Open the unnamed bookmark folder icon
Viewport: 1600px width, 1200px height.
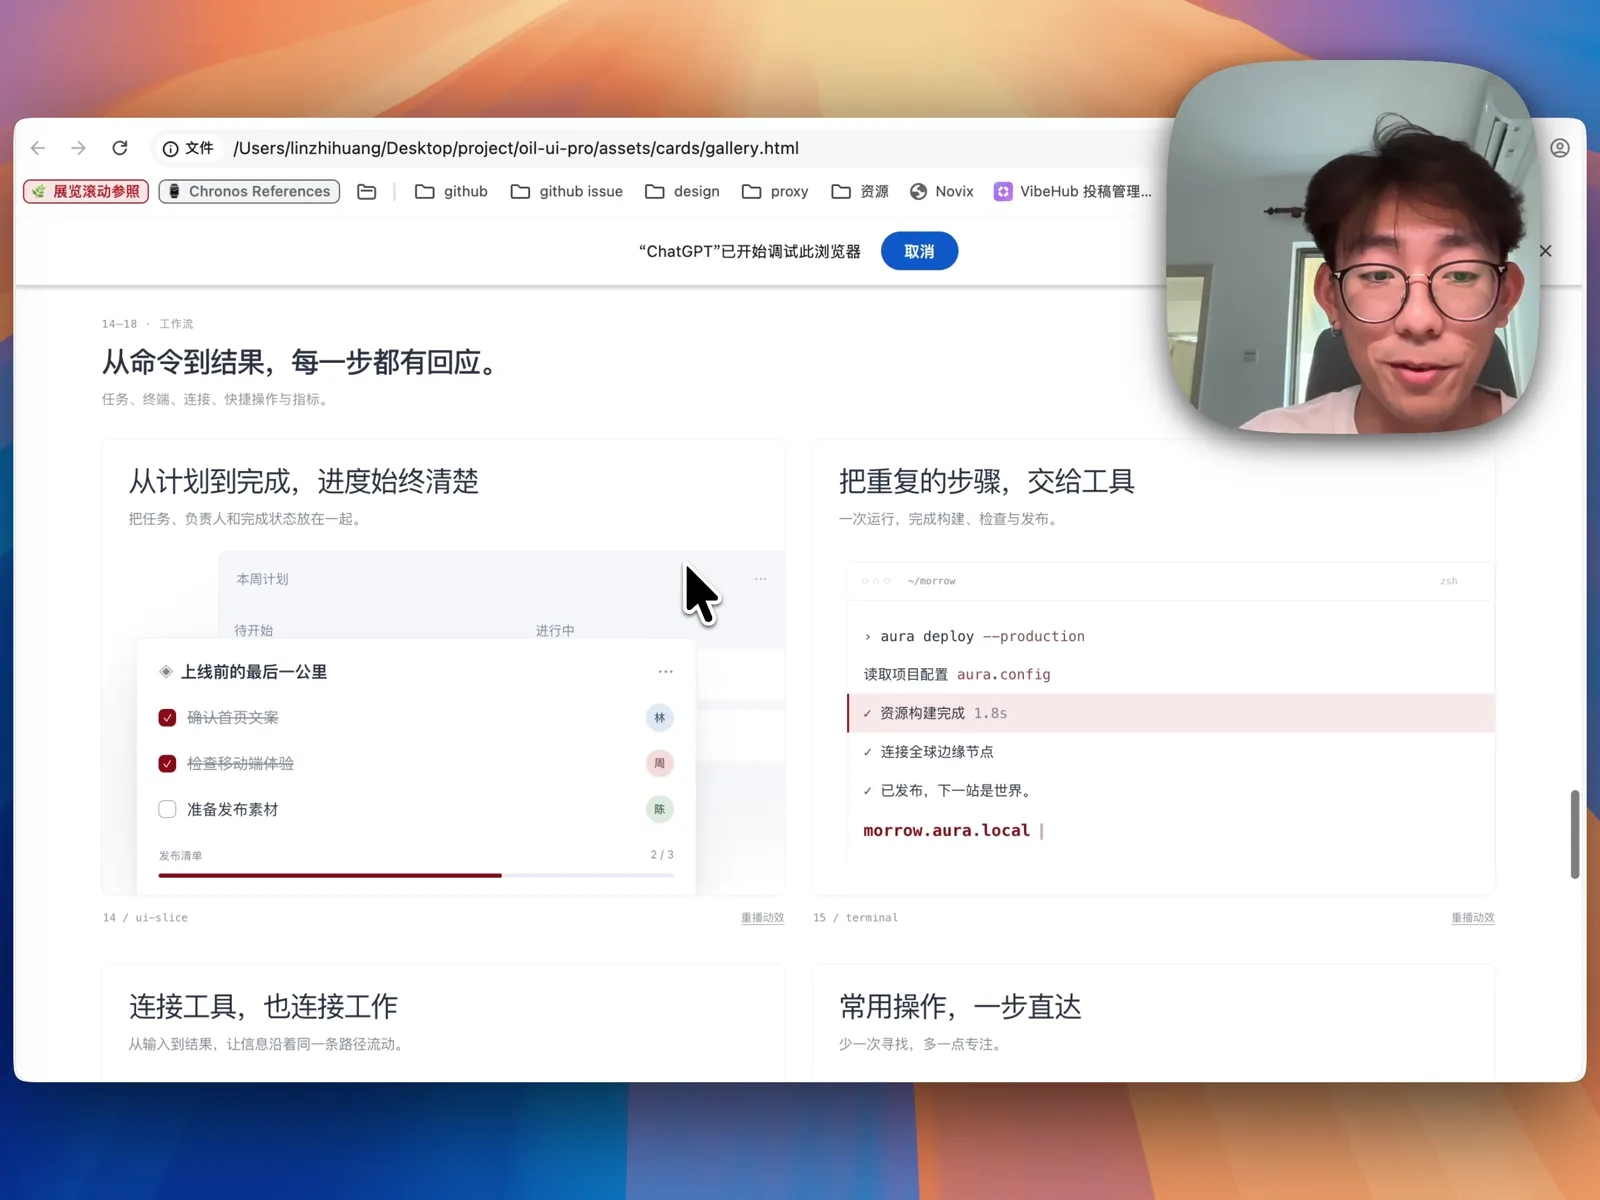point(367,191)
